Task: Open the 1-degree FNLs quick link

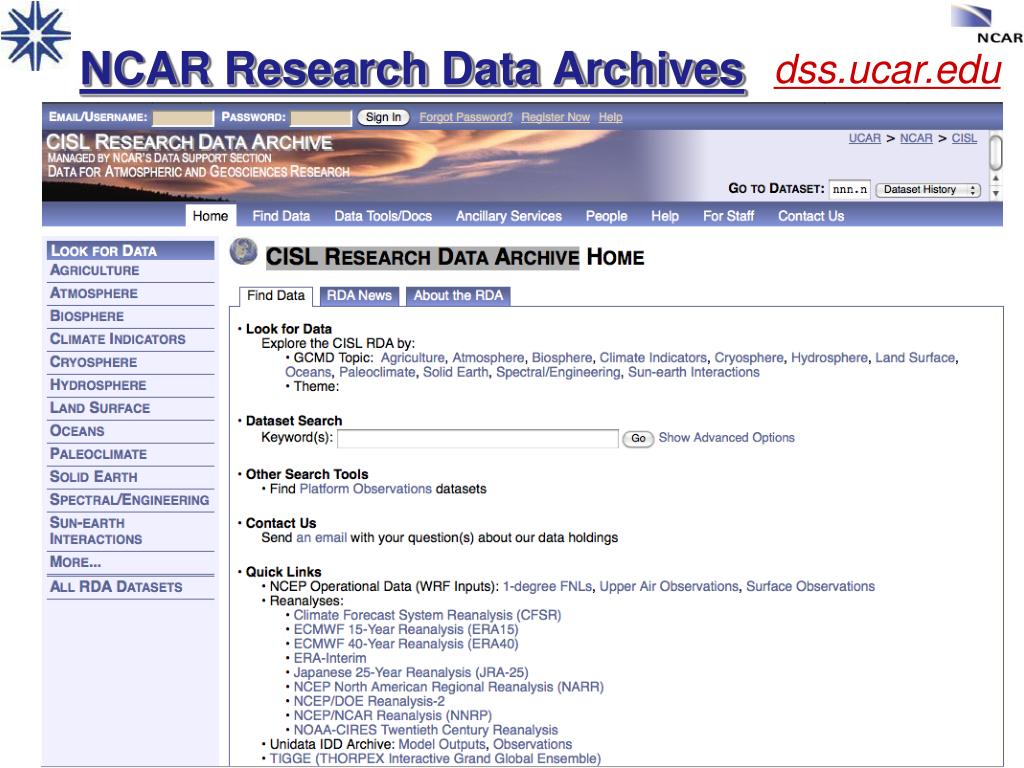Action: 547,586
